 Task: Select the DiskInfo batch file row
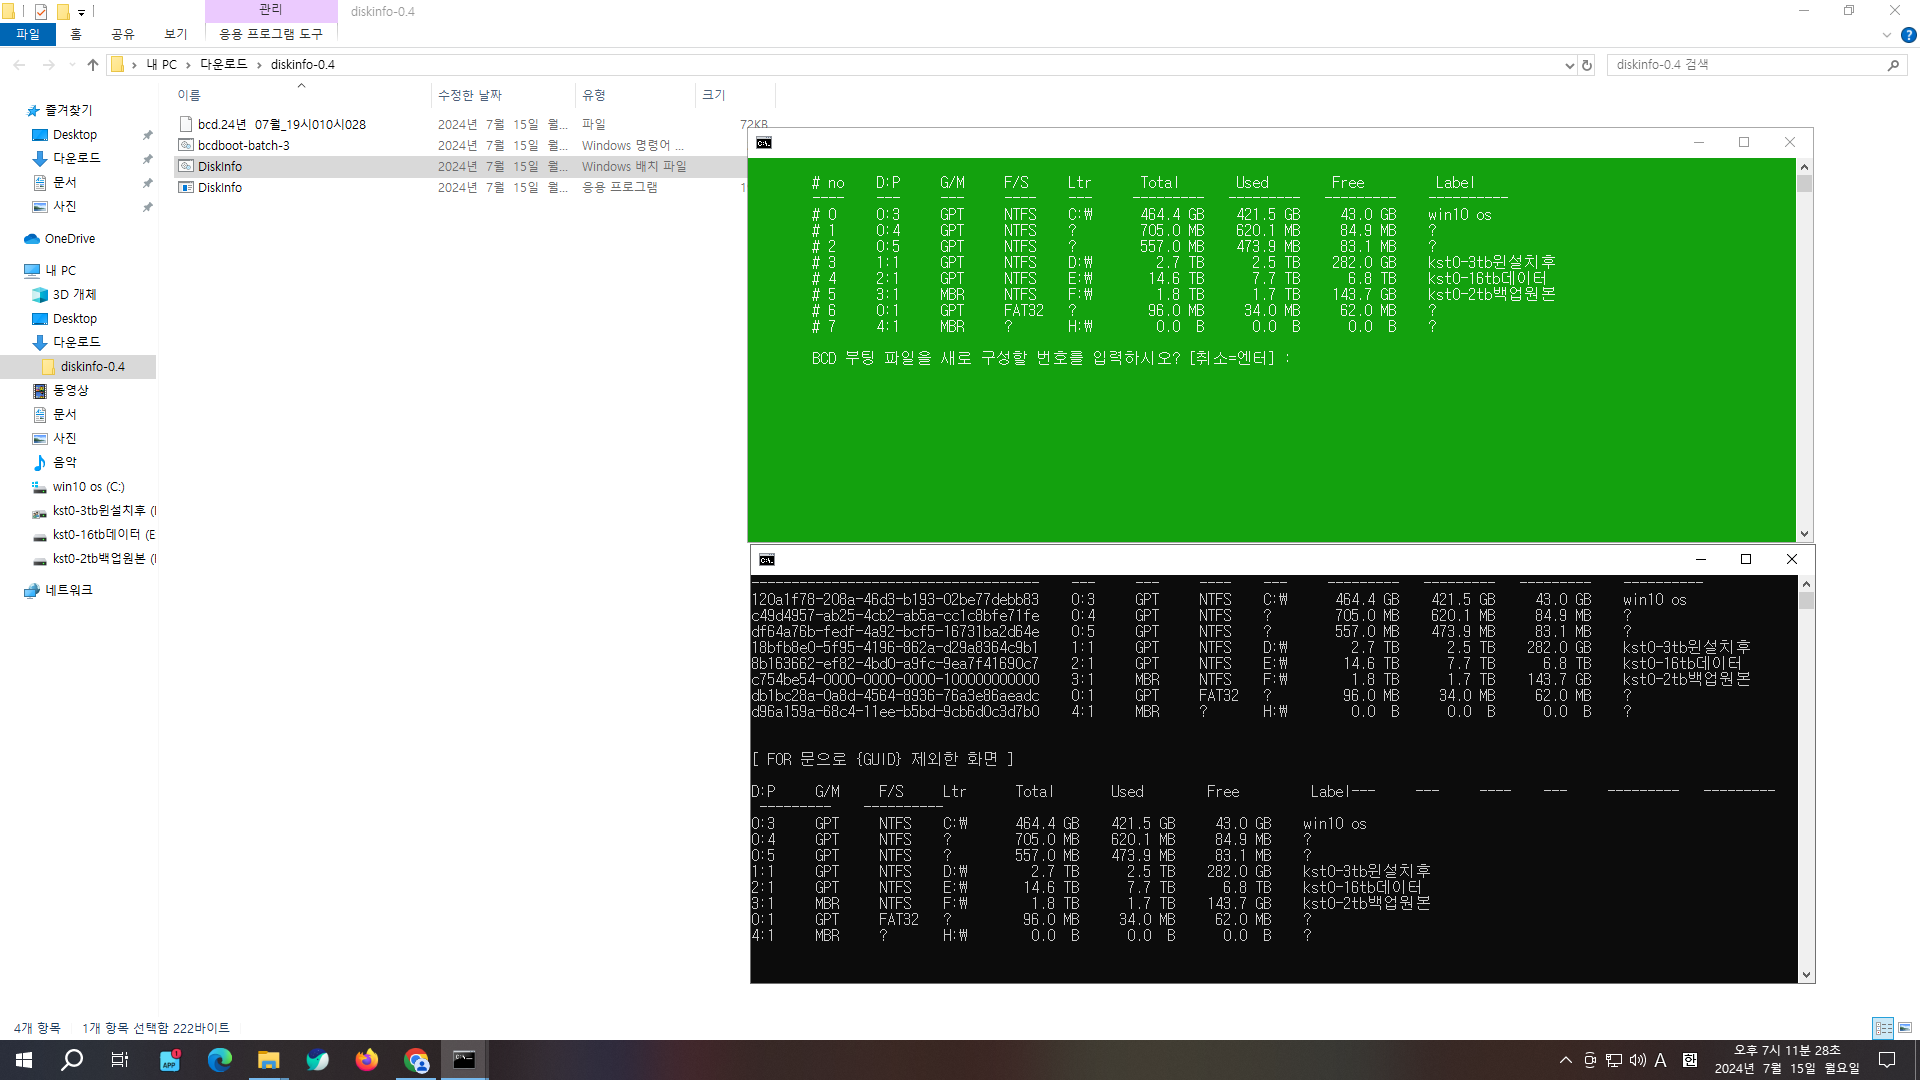pyautogui.click(x=460, y=166)
